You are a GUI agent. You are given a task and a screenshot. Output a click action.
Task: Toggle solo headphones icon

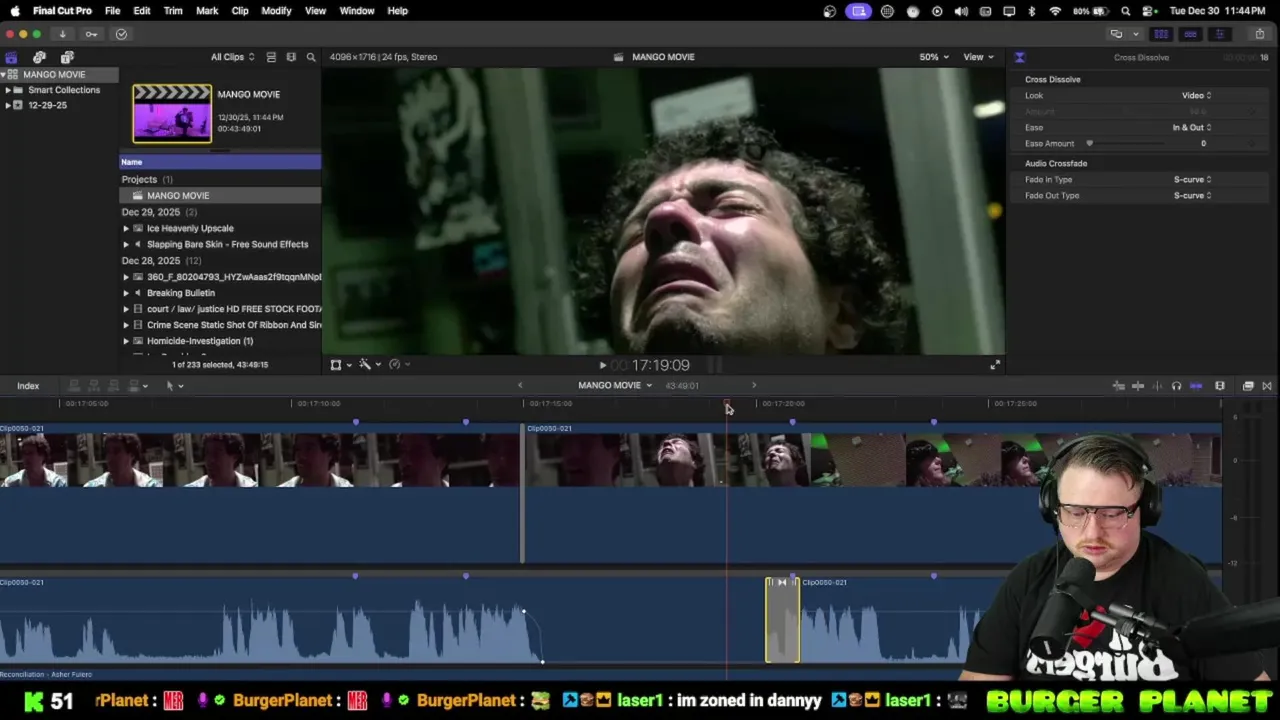coord(1176,386)
